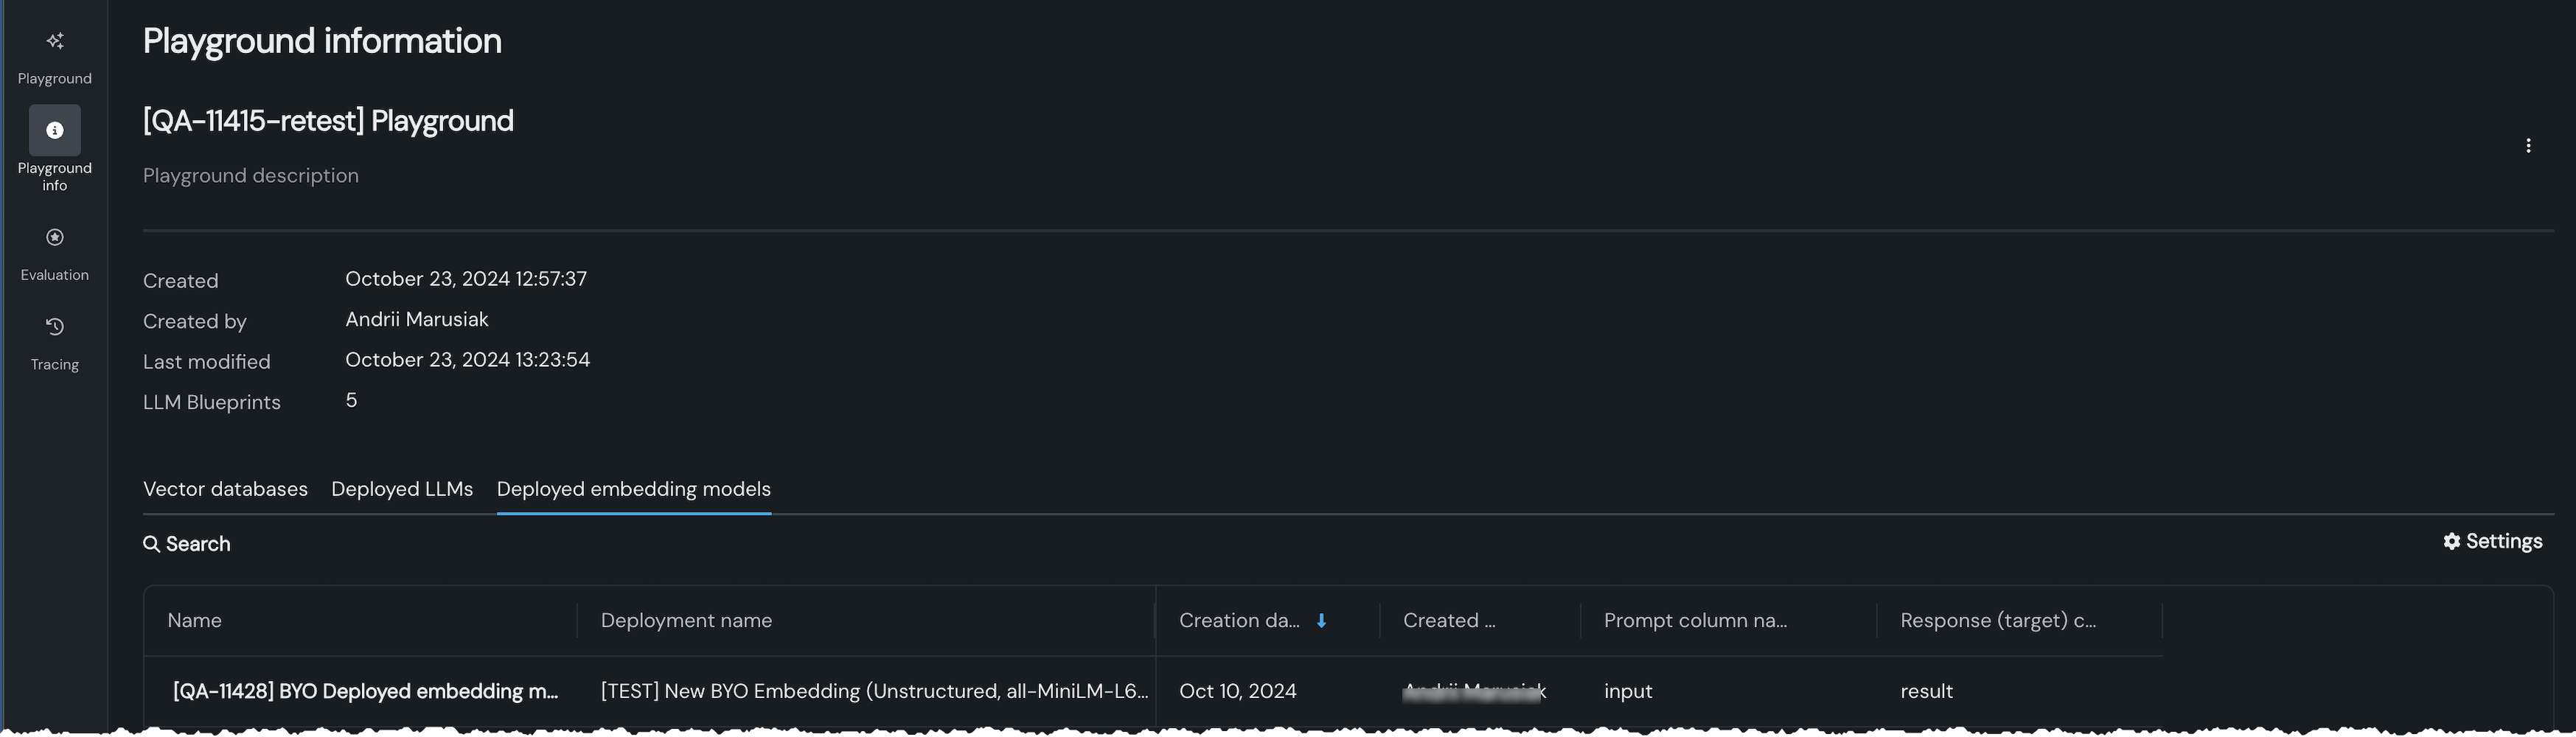Sort by the Deployment name column header

[x=686, y=621]
